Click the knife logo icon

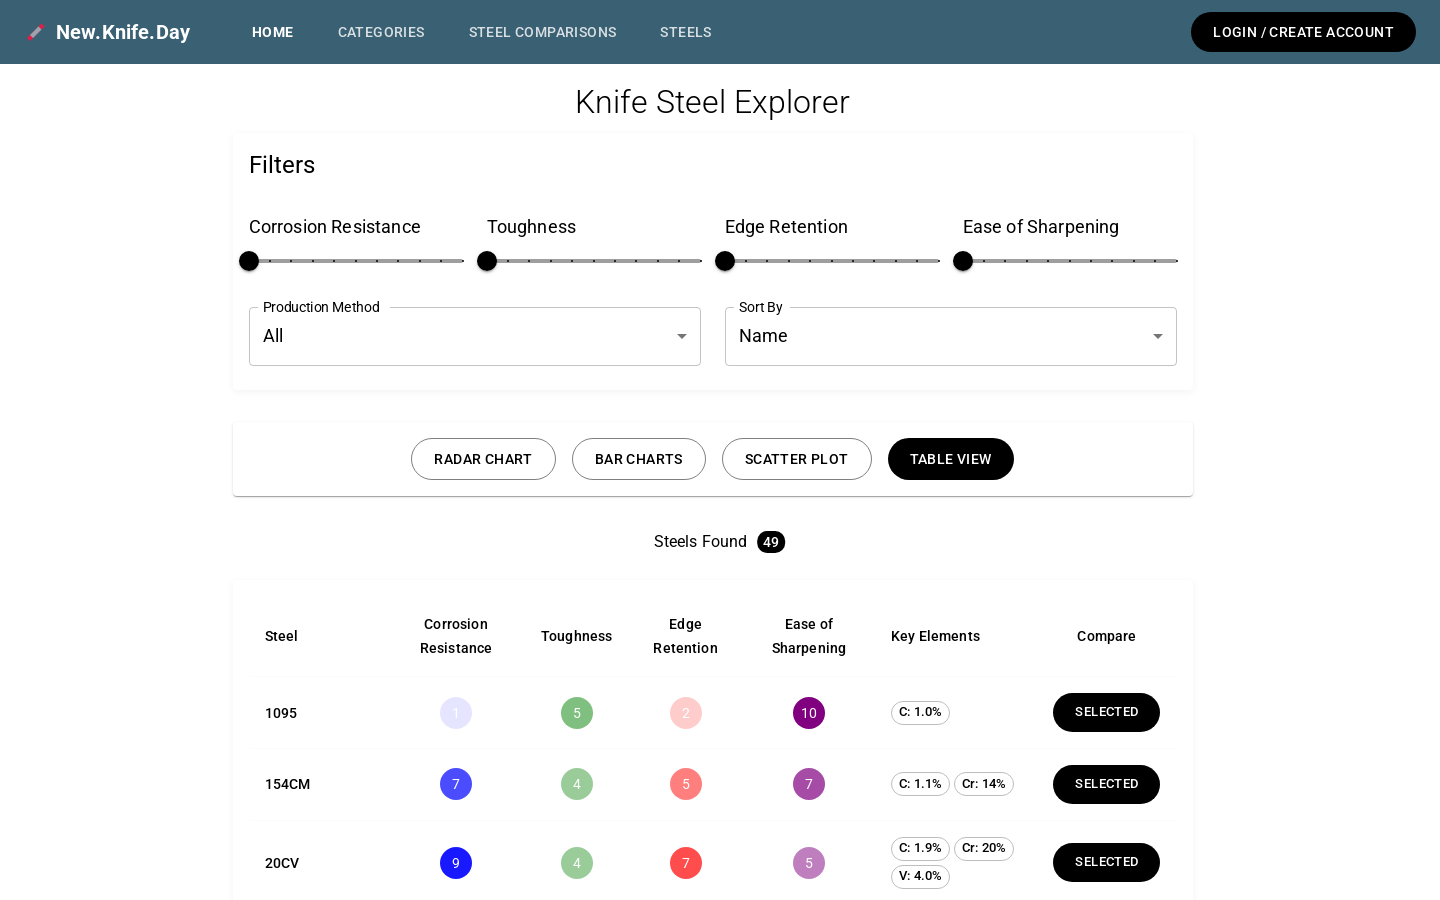coord(36,32)
